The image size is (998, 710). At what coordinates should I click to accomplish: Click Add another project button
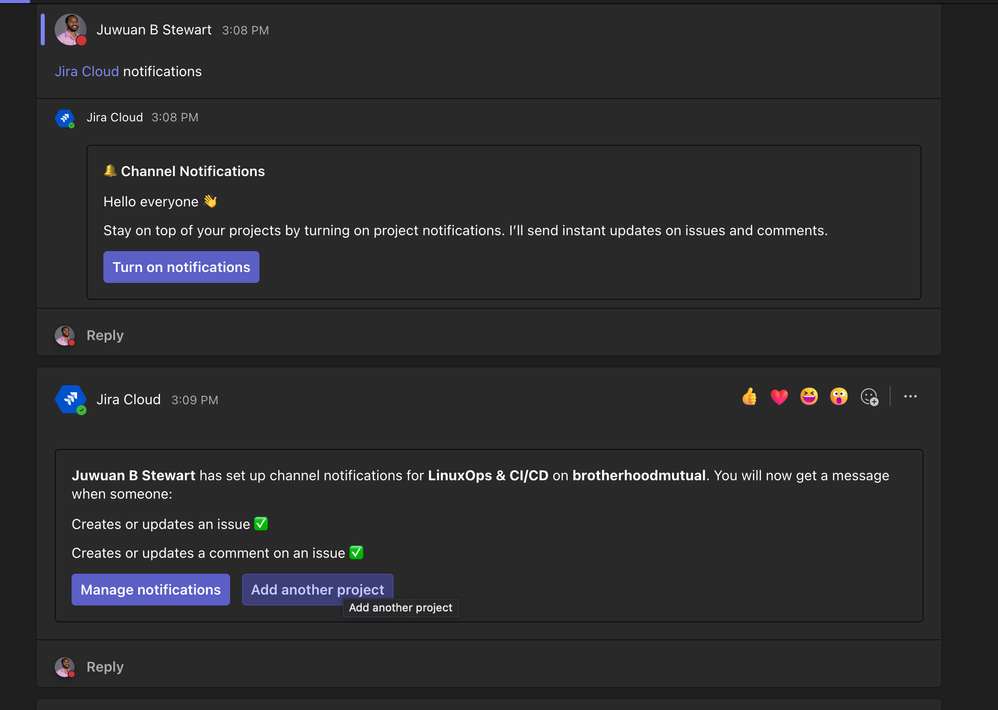click(318, 590)
